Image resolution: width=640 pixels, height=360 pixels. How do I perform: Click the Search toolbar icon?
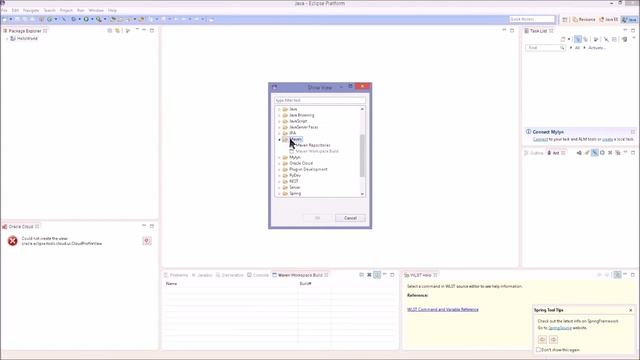coord(99,19)
